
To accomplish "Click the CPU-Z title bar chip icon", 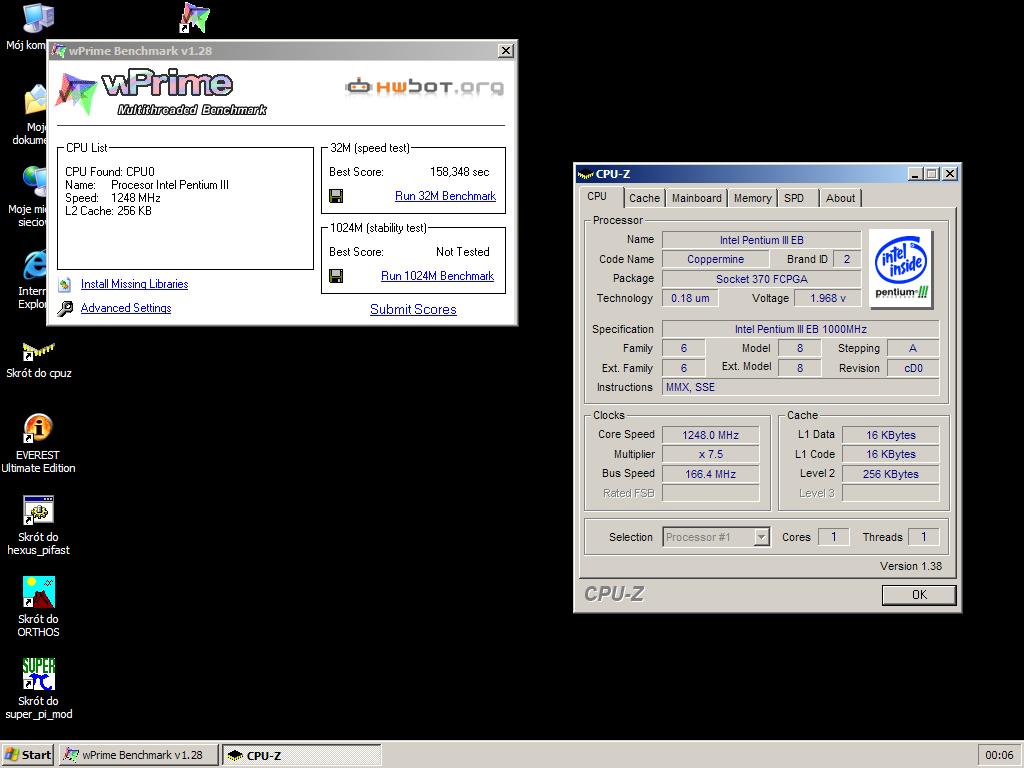I will point(585,174).
